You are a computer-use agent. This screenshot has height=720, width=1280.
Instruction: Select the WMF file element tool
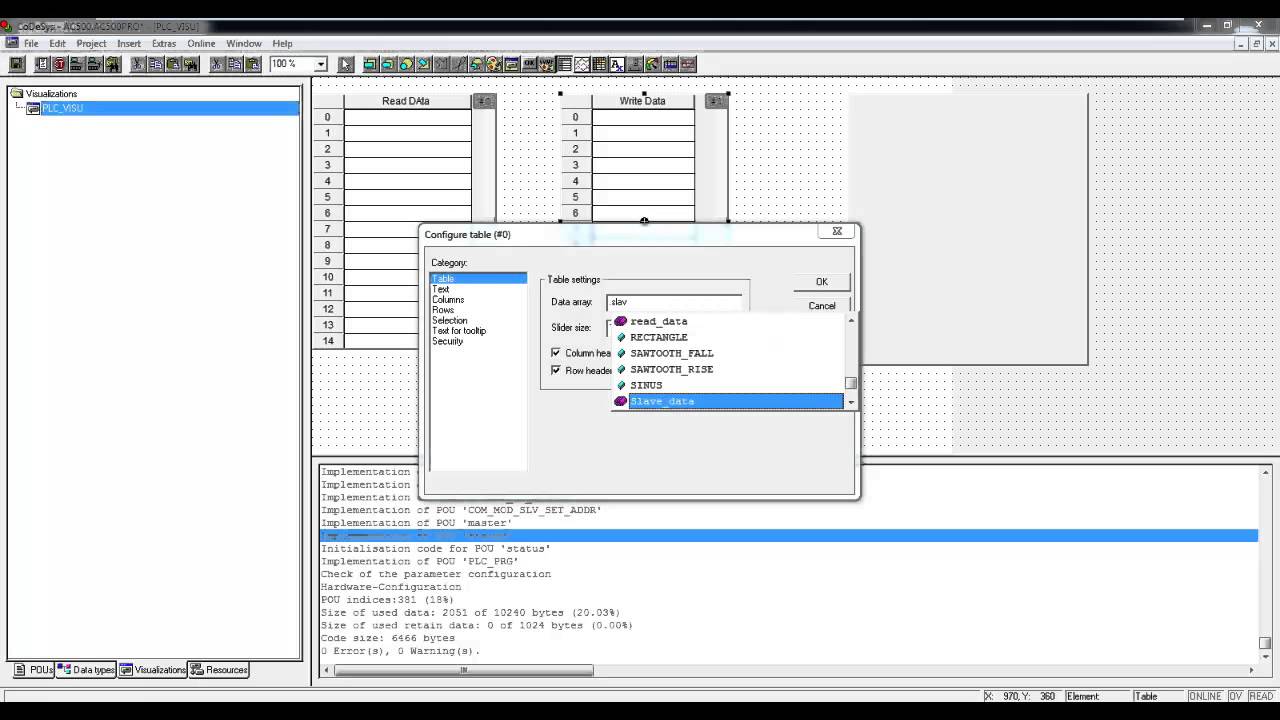pos(546,64)
